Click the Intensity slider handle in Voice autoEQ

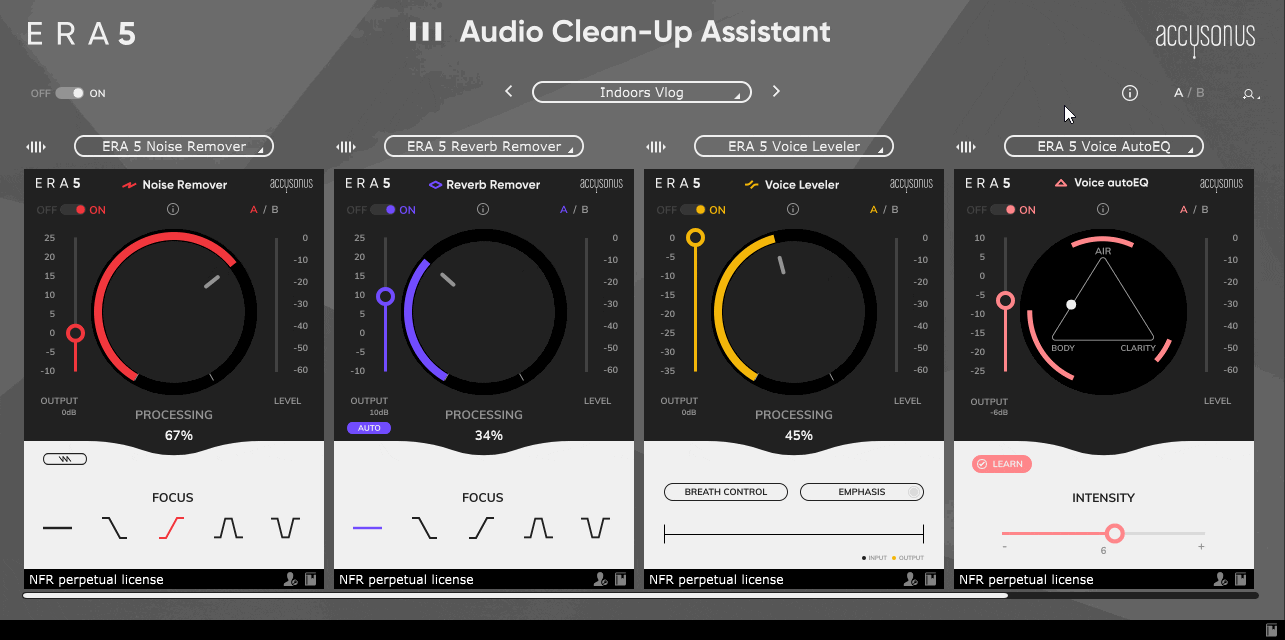click(x=1115, y=533)
